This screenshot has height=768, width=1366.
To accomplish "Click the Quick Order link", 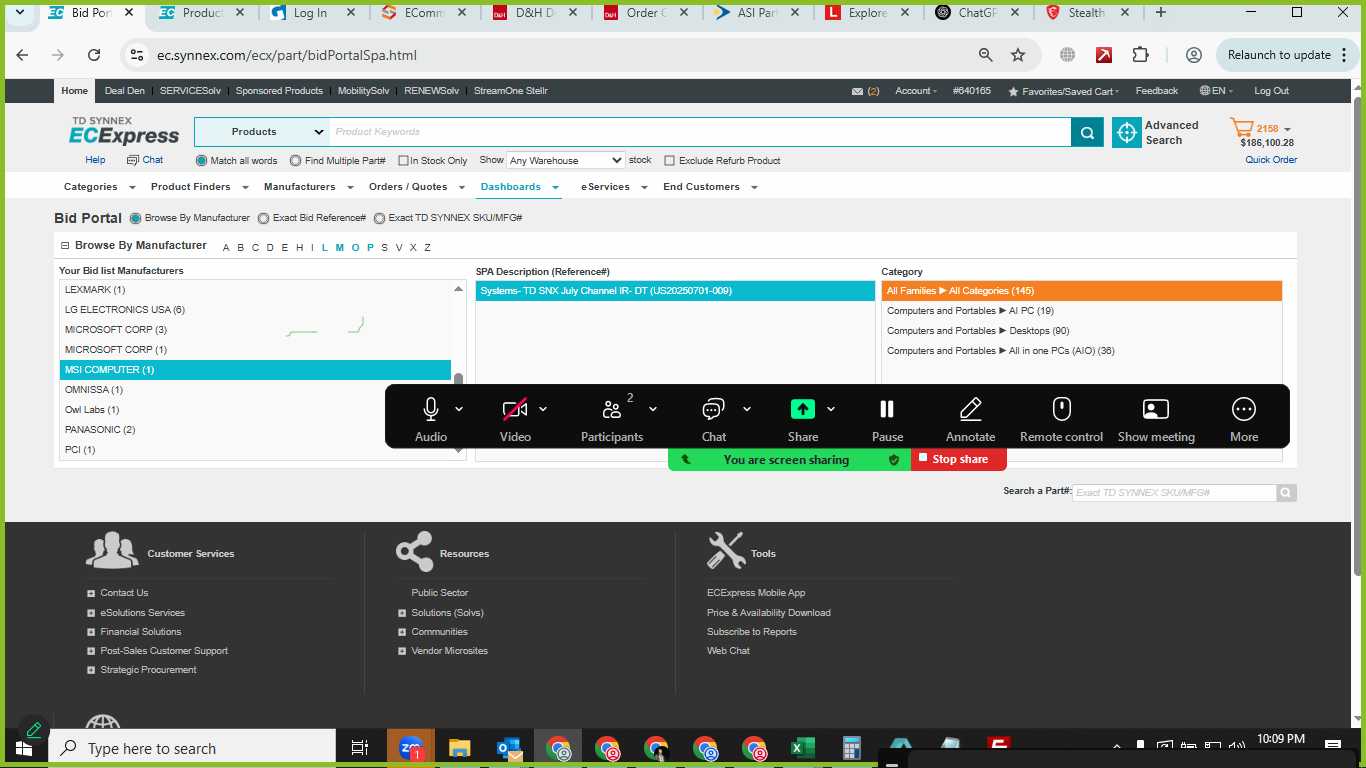I will tap(1271, 160).
